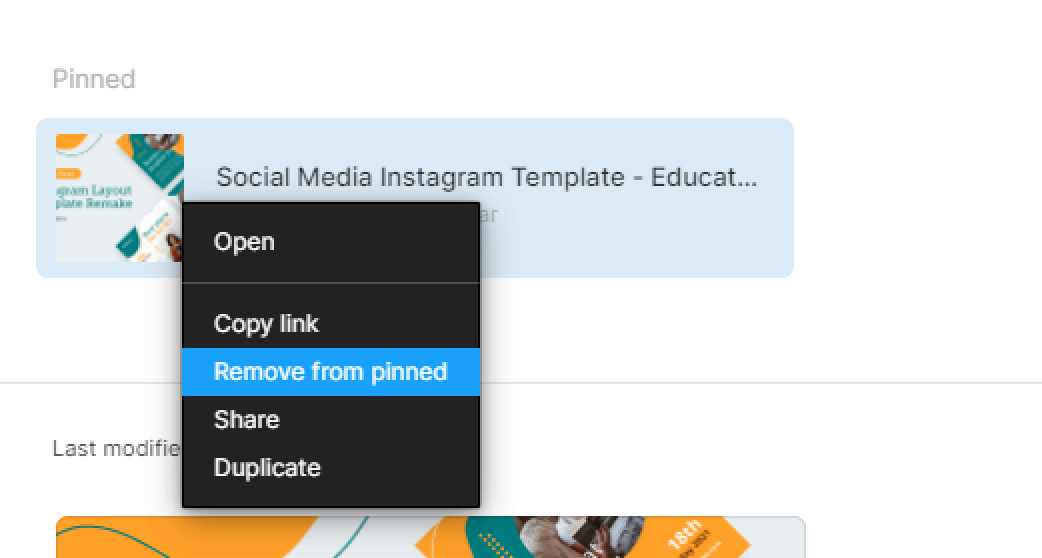Image resolution: width=1042 pixels, height=558 pixels.
Task: Click the horizontal divider below pinned section
Action: 760,383
